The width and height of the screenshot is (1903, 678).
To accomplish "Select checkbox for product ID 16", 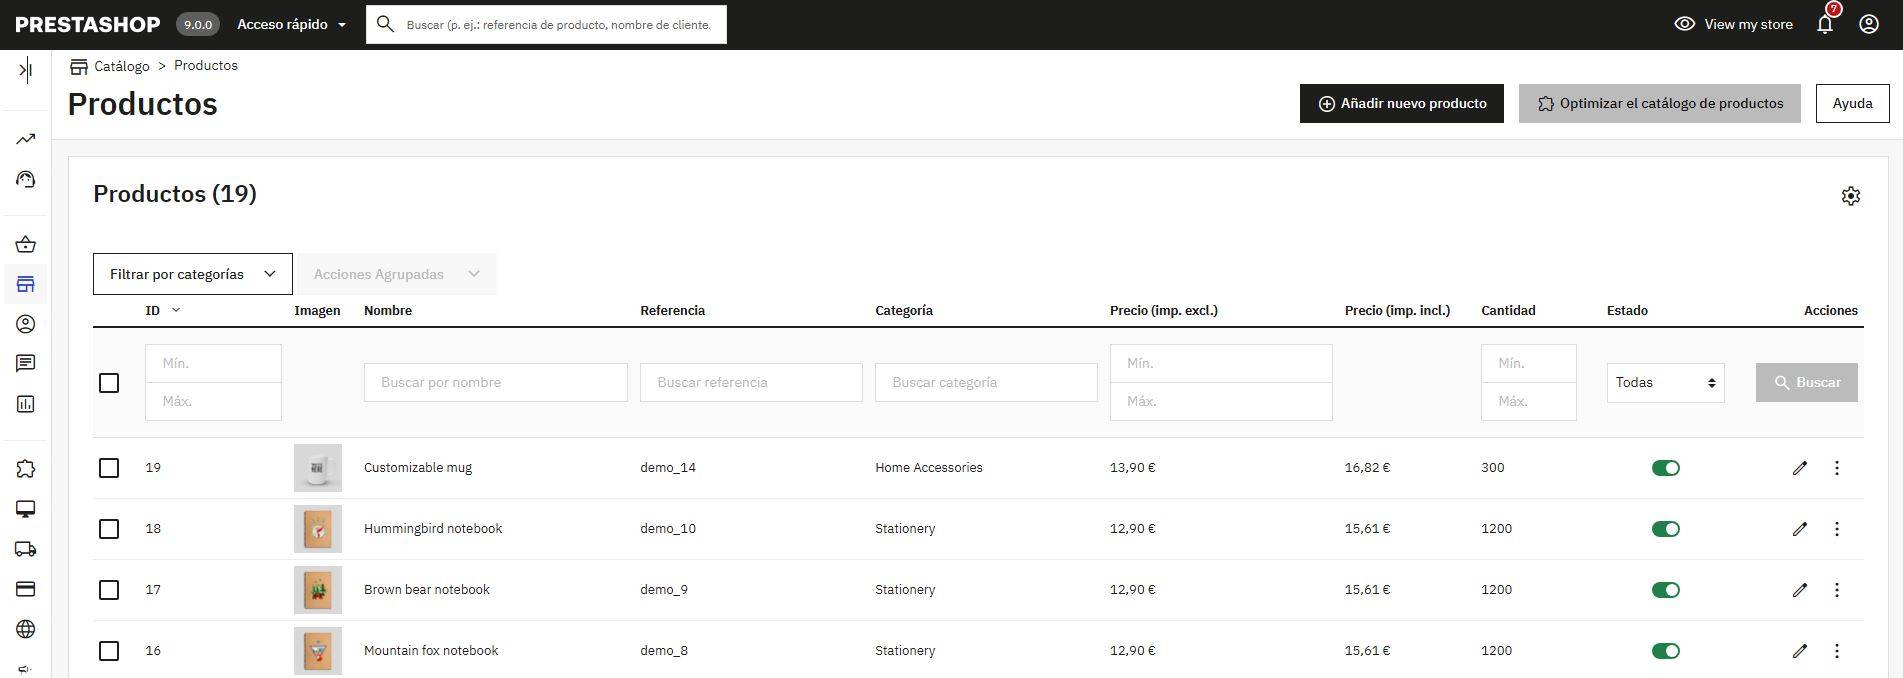I will [109, 651].
